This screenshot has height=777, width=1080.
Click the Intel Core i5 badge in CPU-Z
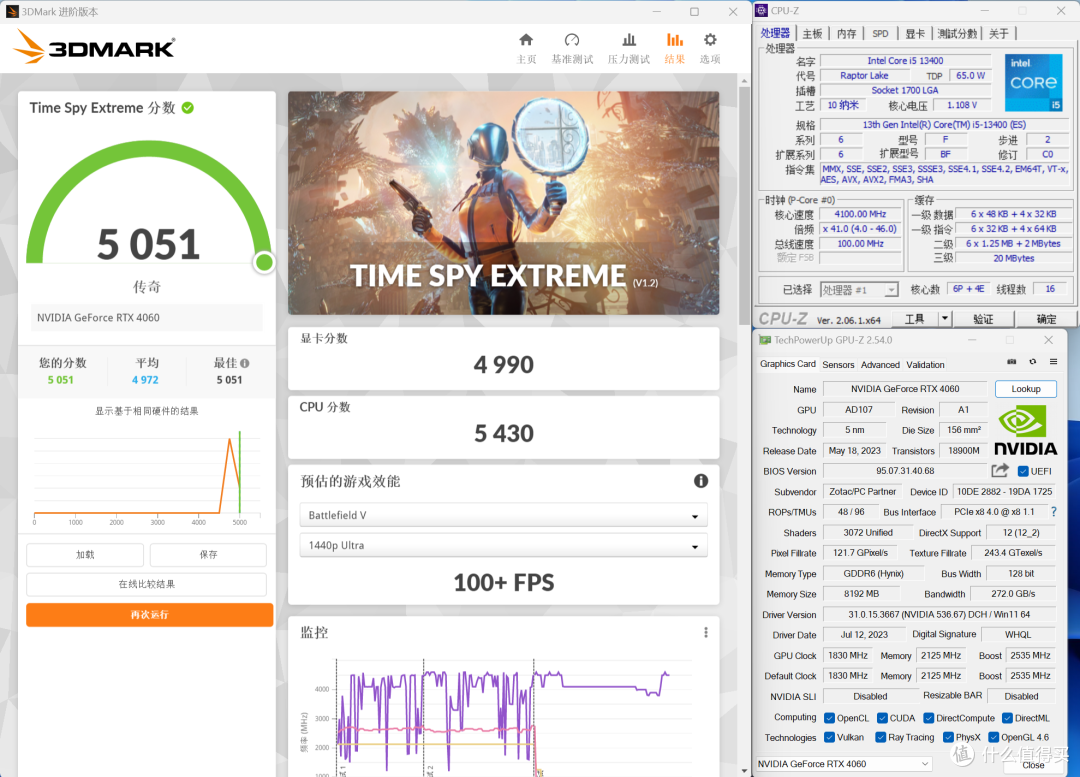click(x=1033, y=83)
